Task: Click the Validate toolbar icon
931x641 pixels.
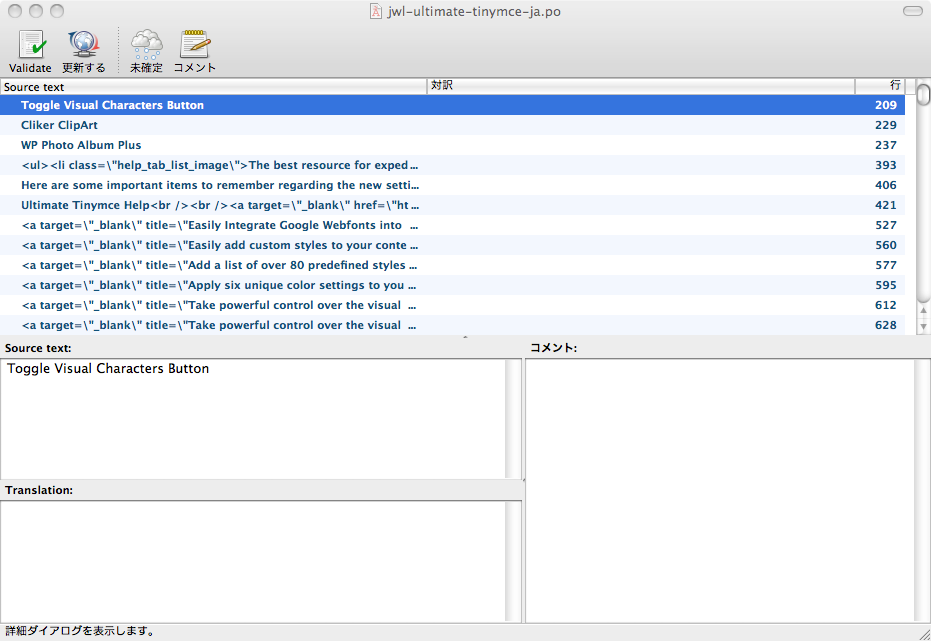Action: click(x=30, y=46)
